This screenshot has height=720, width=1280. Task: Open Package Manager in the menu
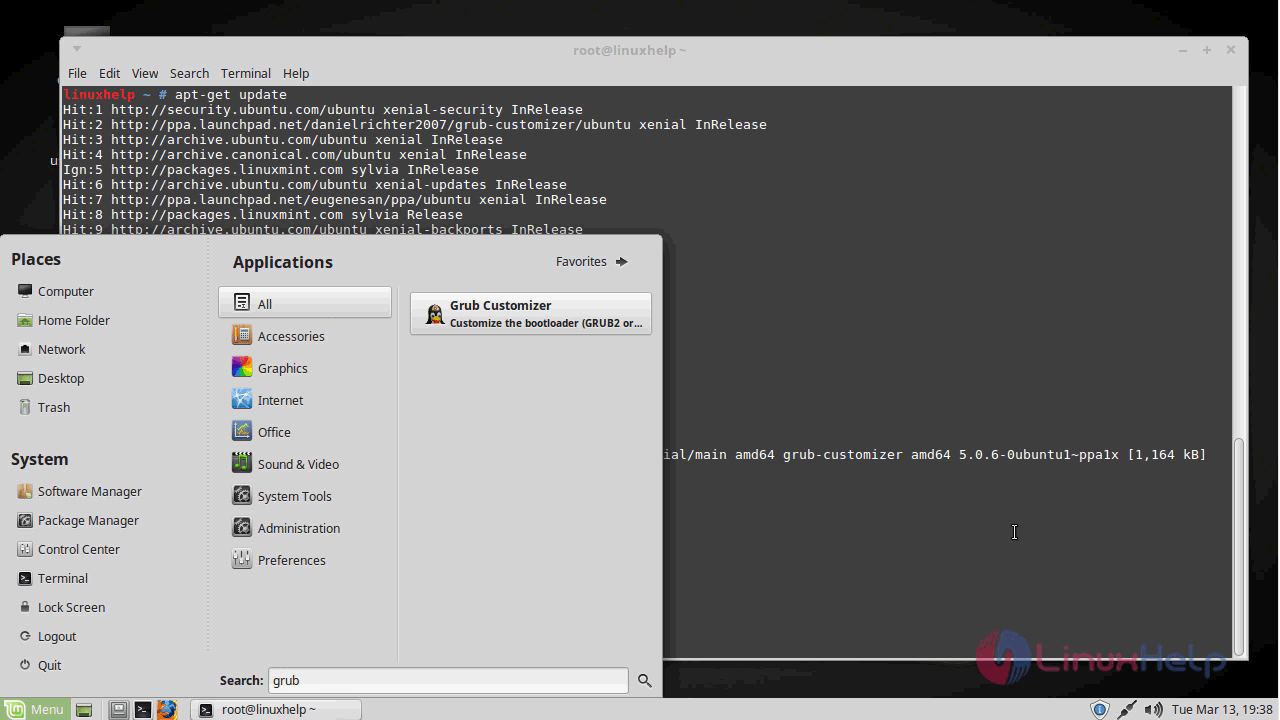click(x=88, y=520)
